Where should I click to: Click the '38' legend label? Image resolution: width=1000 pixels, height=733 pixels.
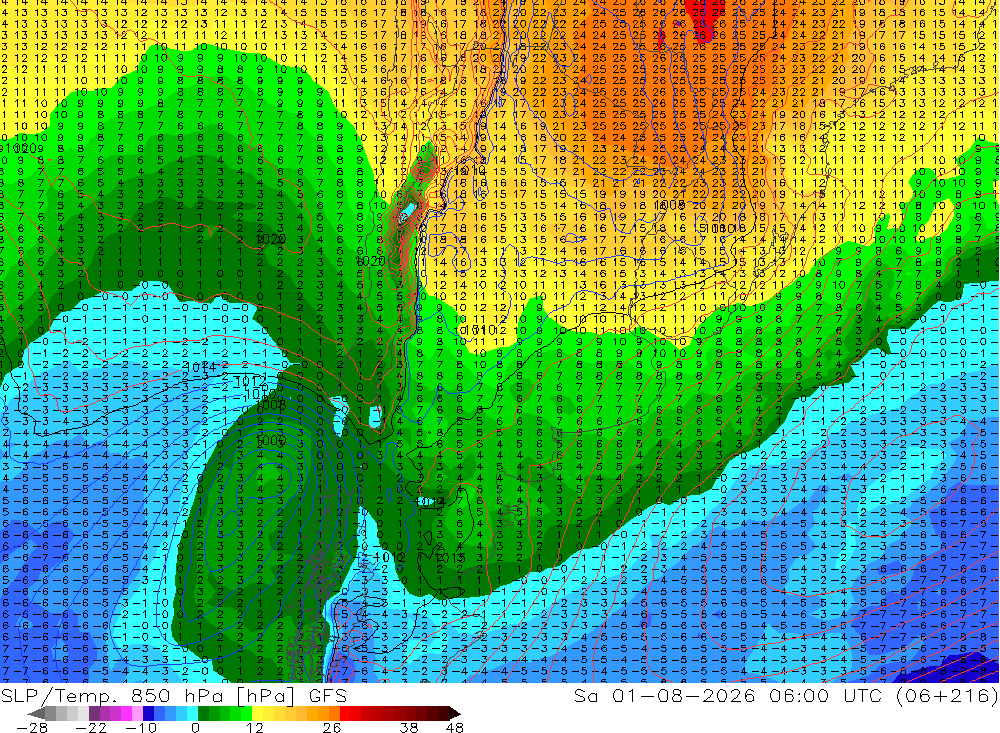409,727
